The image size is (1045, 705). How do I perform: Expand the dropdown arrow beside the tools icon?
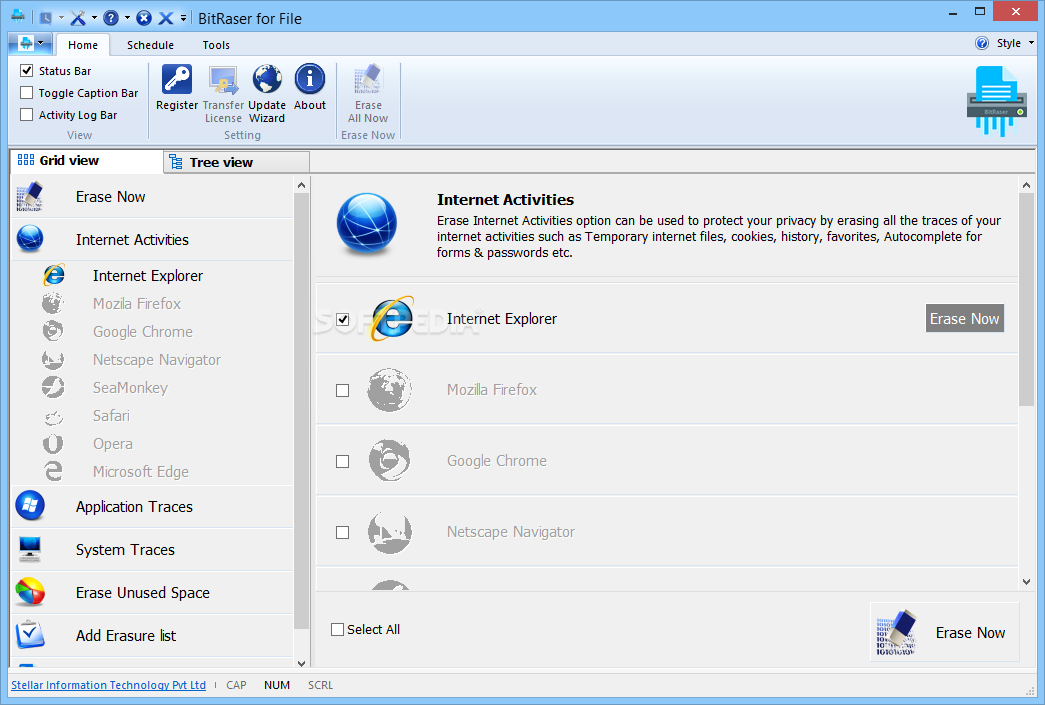coord(94,19)
